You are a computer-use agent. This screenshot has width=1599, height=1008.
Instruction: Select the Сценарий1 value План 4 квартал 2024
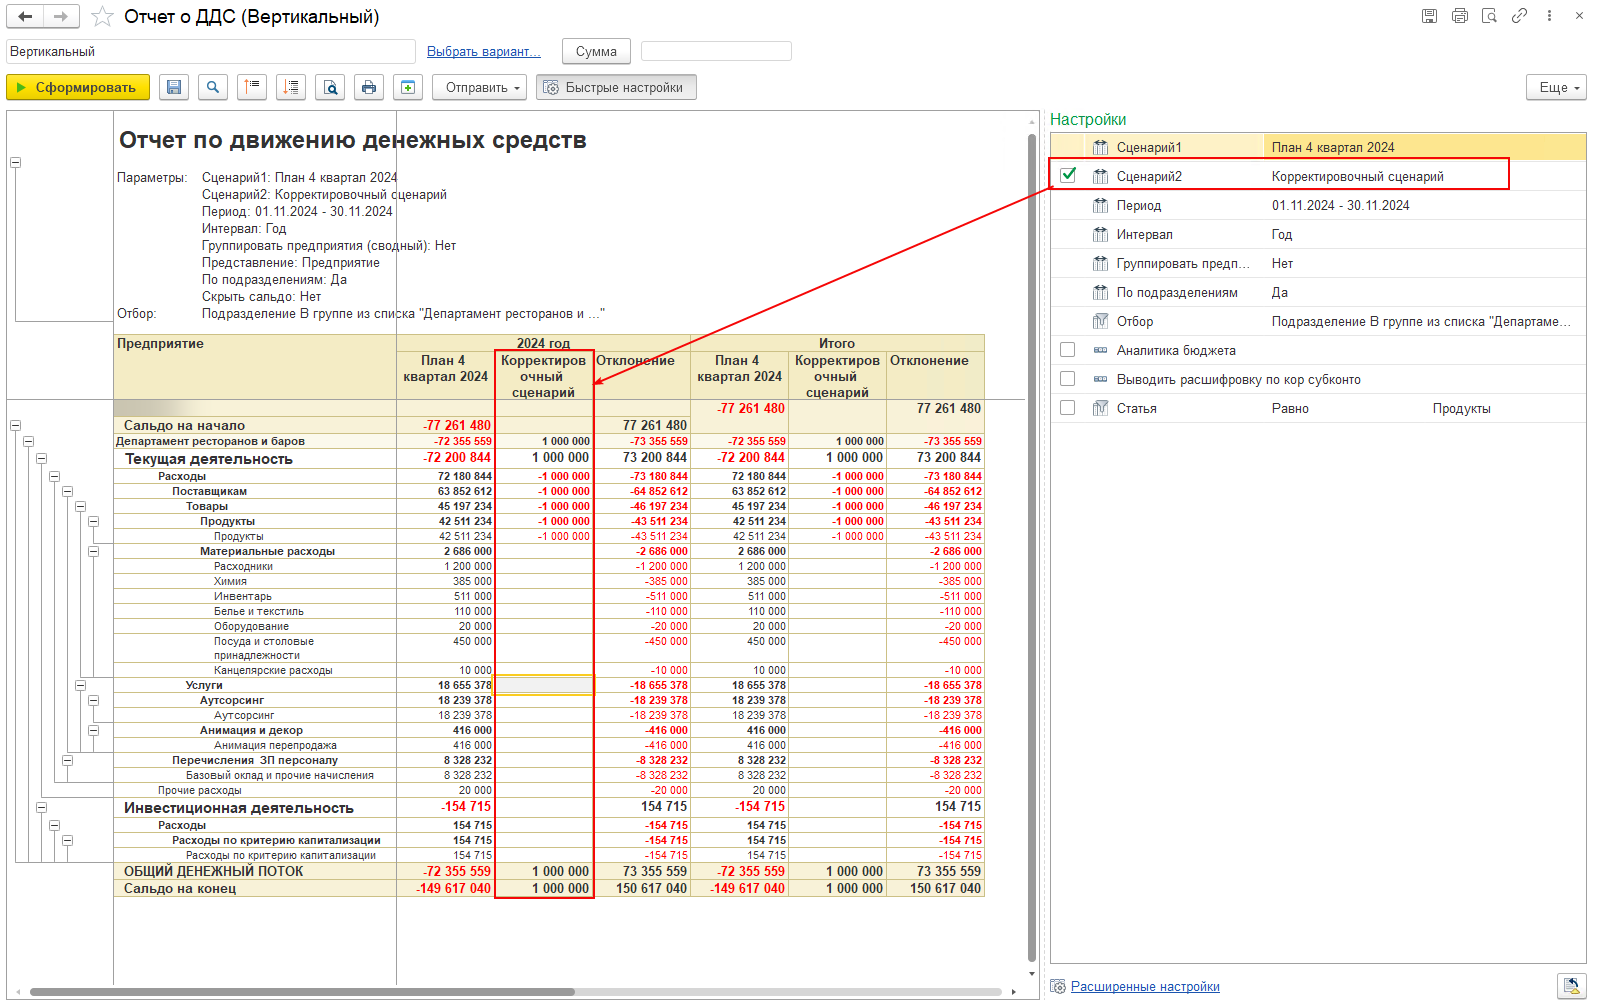tap(1333, 147)
